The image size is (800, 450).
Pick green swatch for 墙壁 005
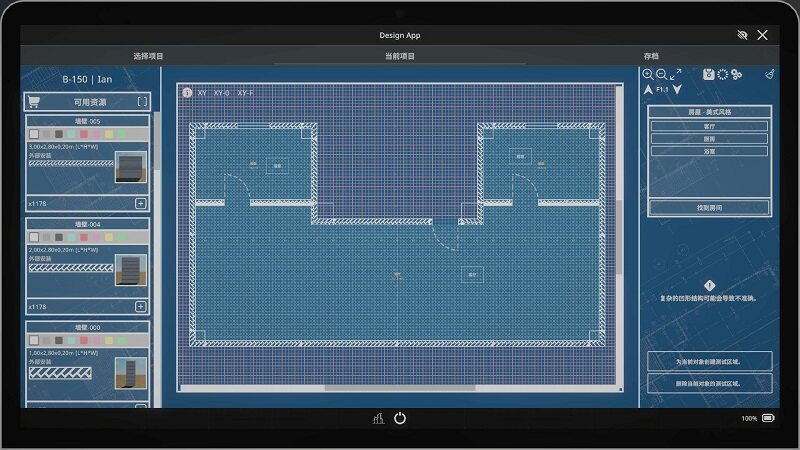pyautogui.click(x=121, y=134)
